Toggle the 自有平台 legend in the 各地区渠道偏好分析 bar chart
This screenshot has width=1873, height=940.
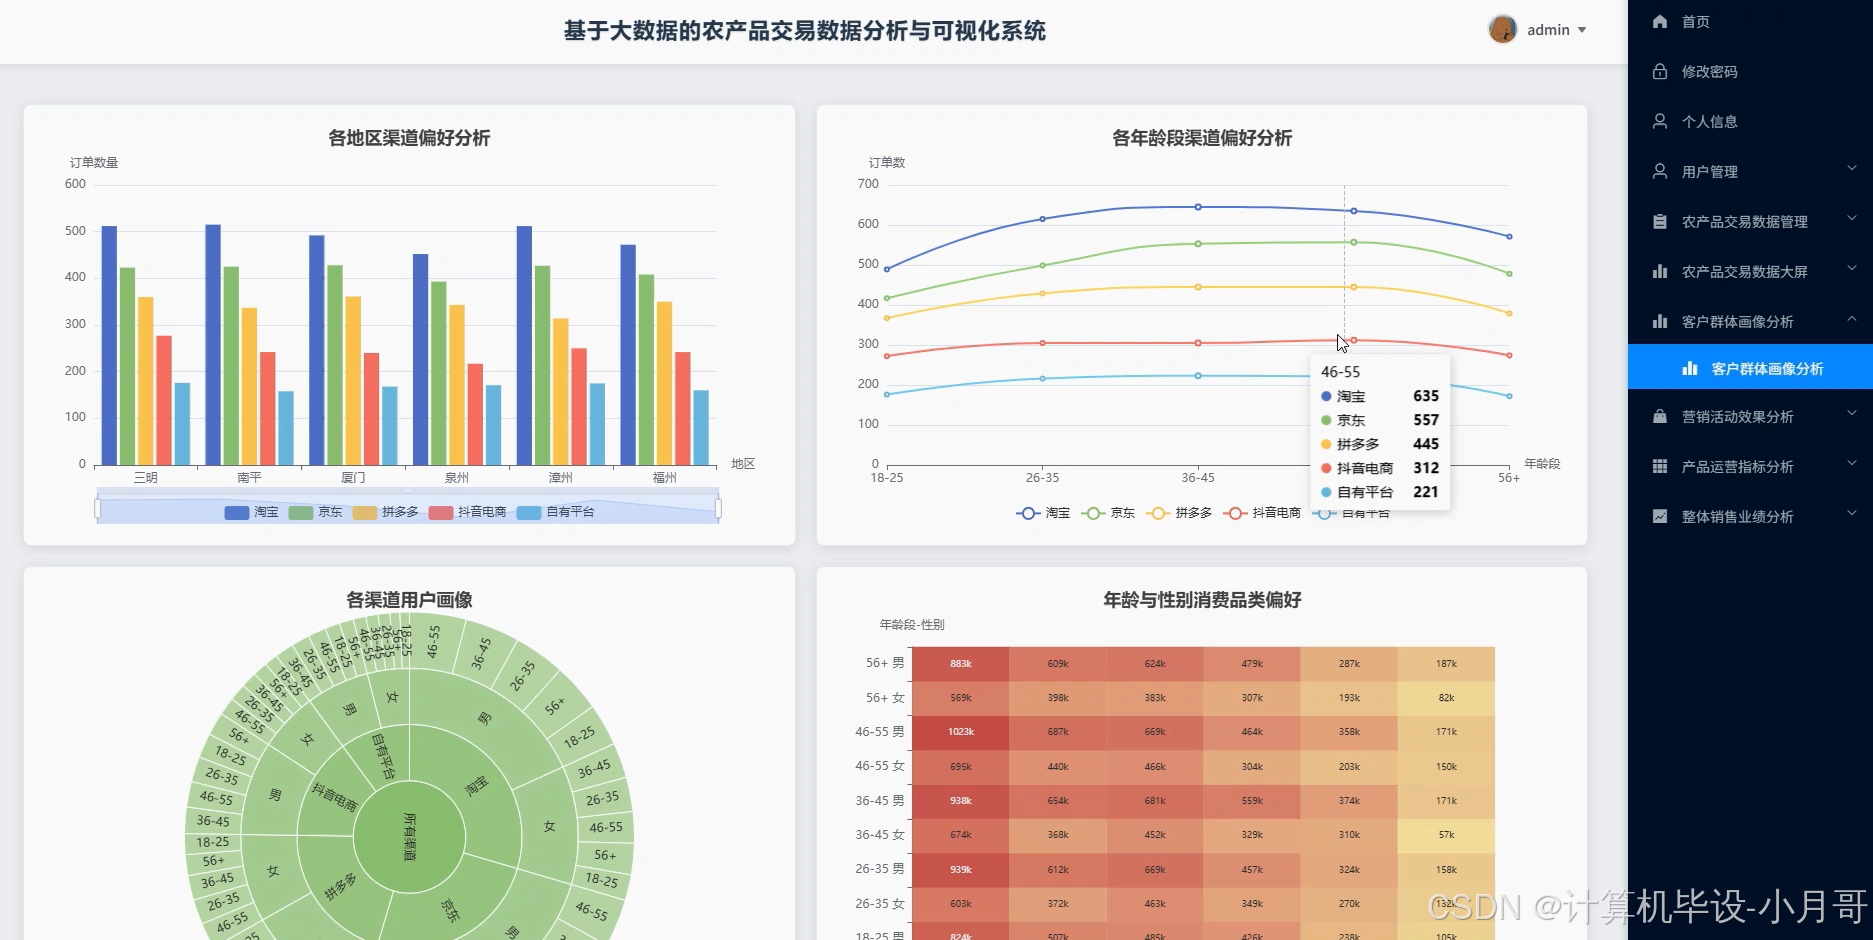point(555,512)
